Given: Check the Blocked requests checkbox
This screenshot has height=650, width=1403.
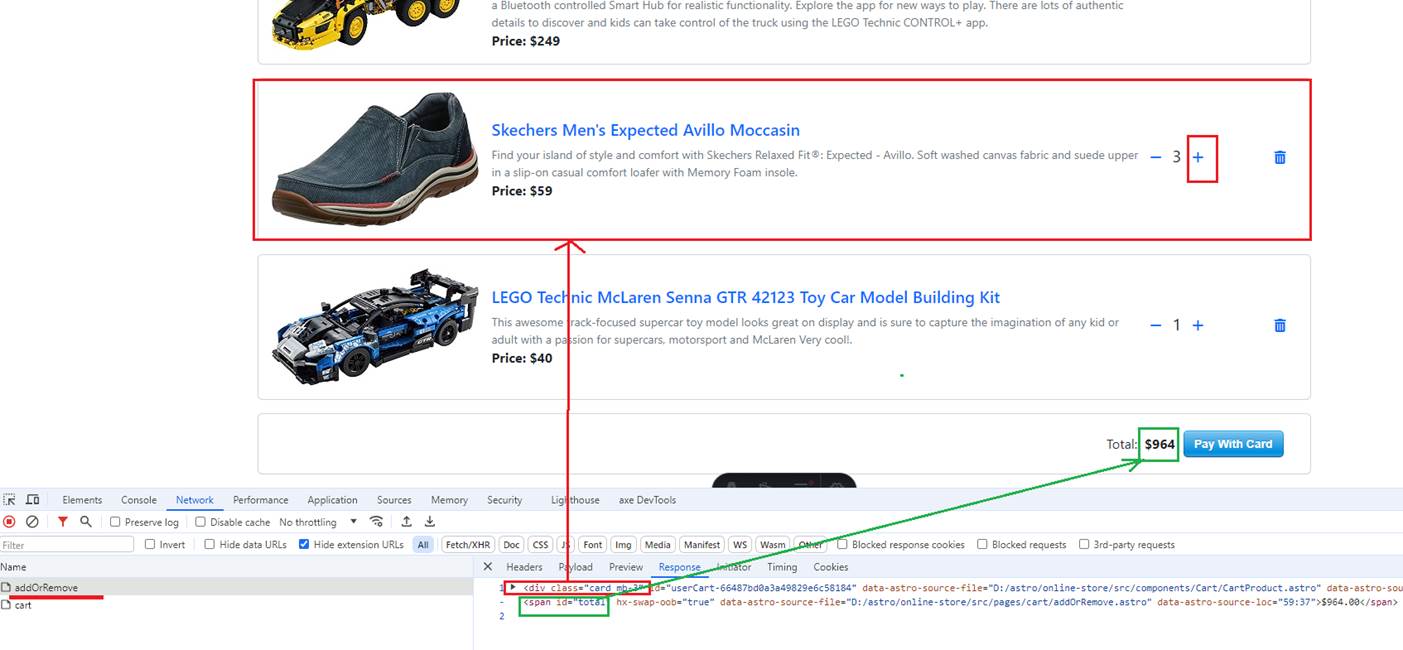Looking at the screenshot, I should [x=983, y=545].
